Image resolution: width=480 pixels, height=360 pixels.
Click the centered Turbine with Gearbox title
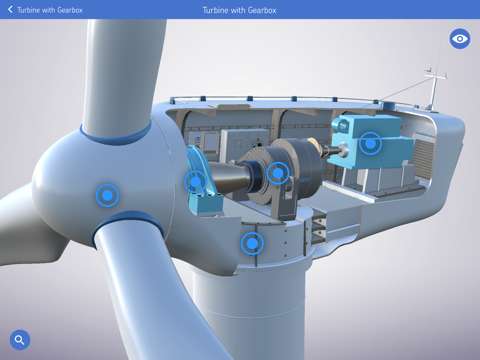point(239,10)
